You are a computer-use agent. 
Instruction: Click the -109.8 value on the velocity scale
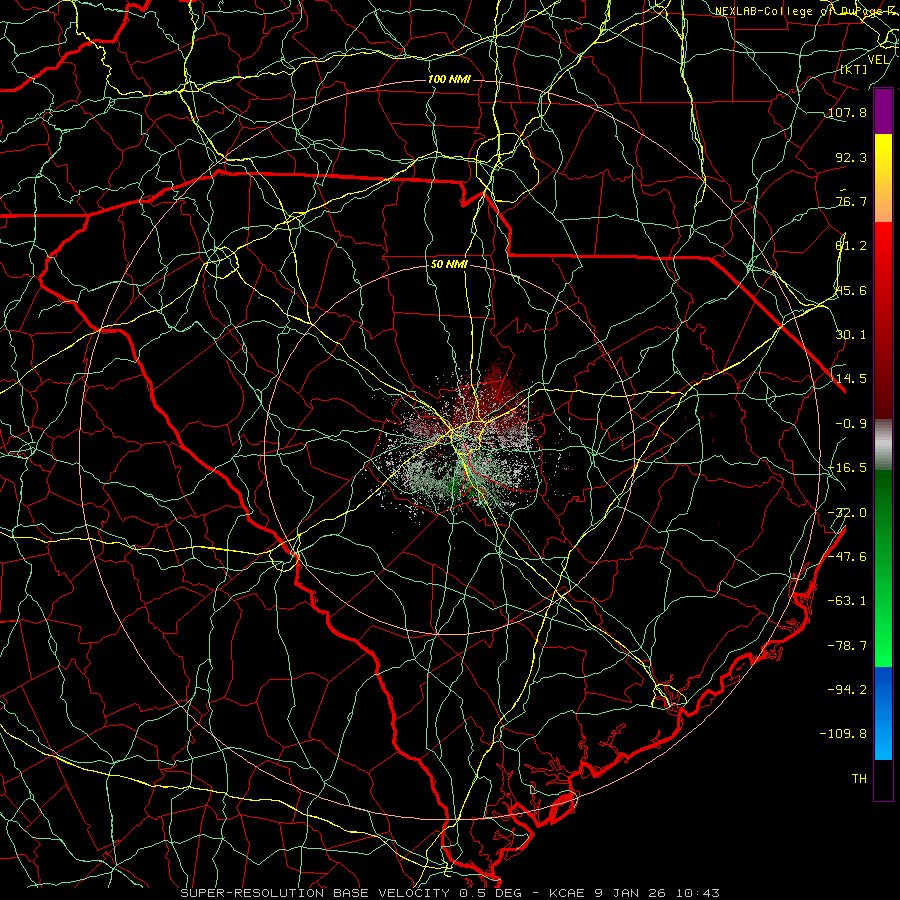[x=843, y=734]
